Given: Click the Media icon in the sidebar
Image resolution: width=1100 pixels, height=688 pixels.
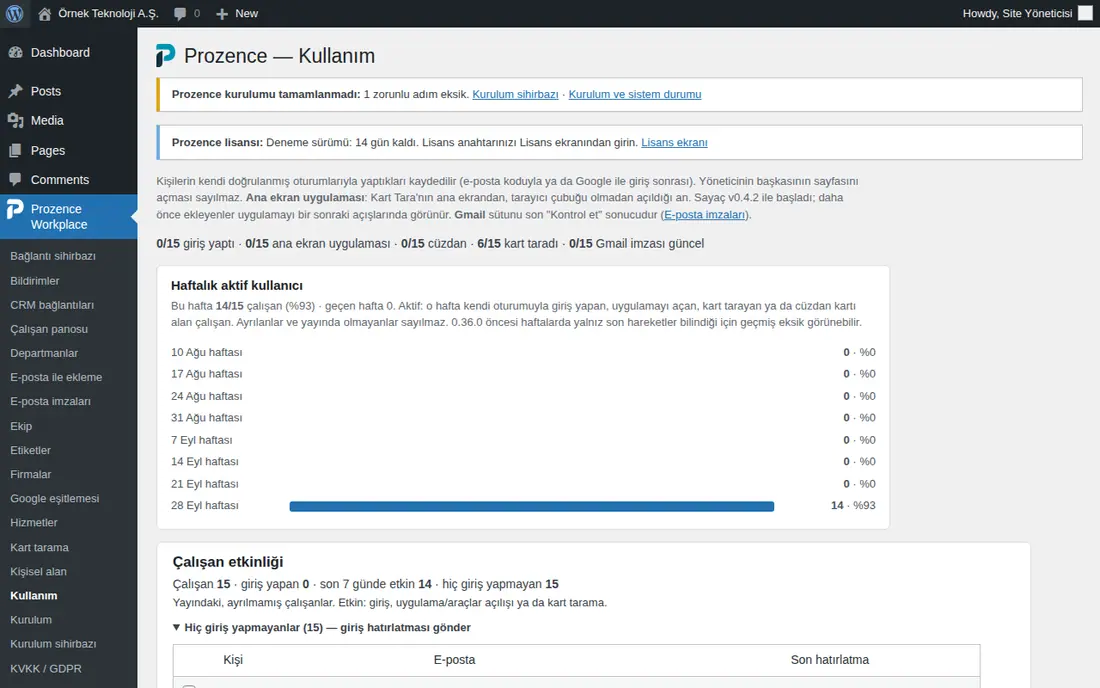Looking at the screenshot, I should 15,121.
